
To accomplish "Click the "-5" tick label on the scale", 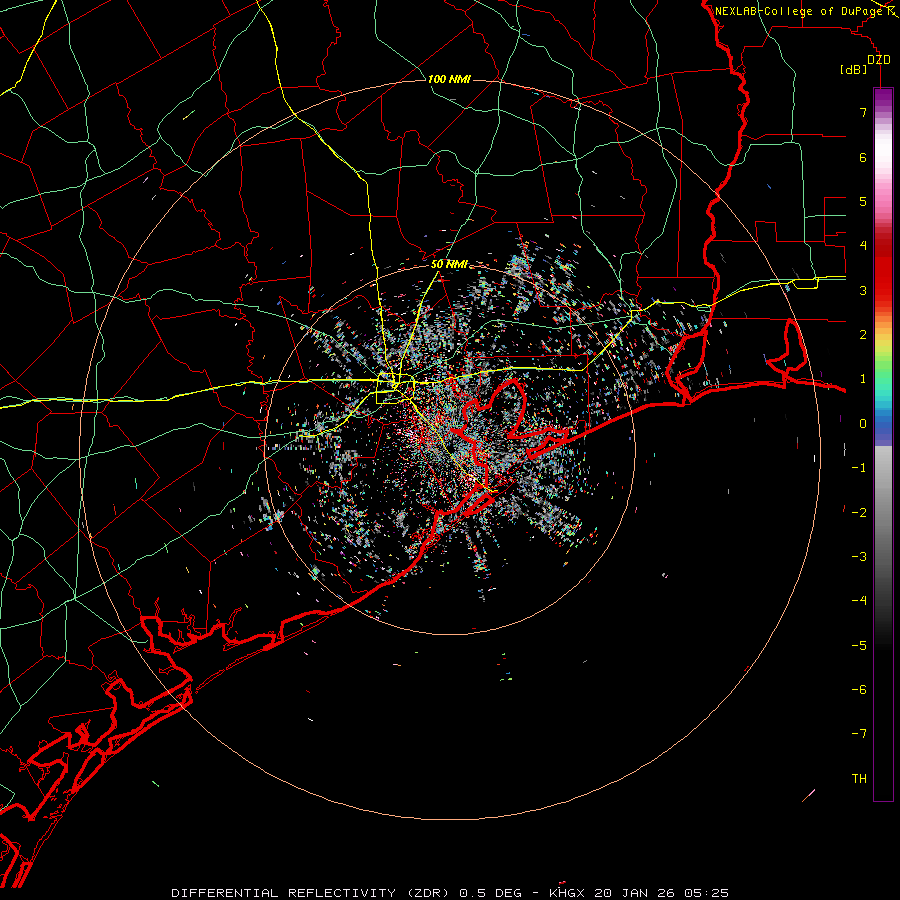I will (859, 646).
